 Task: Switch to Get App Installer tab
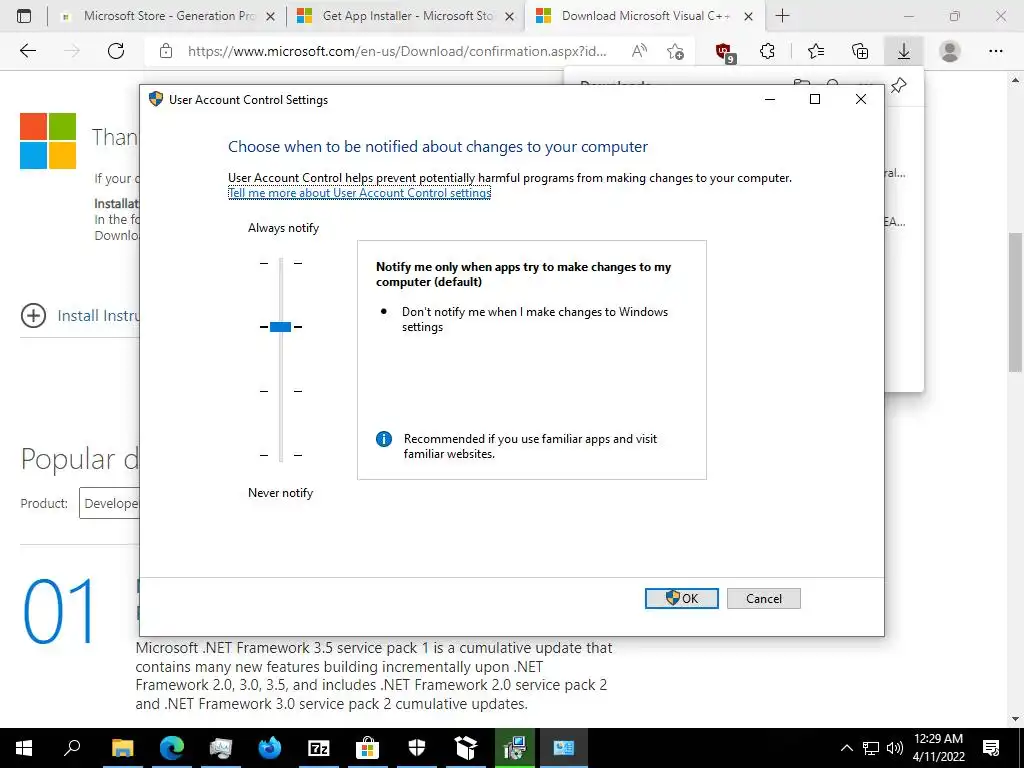click(x=405, y=16)
